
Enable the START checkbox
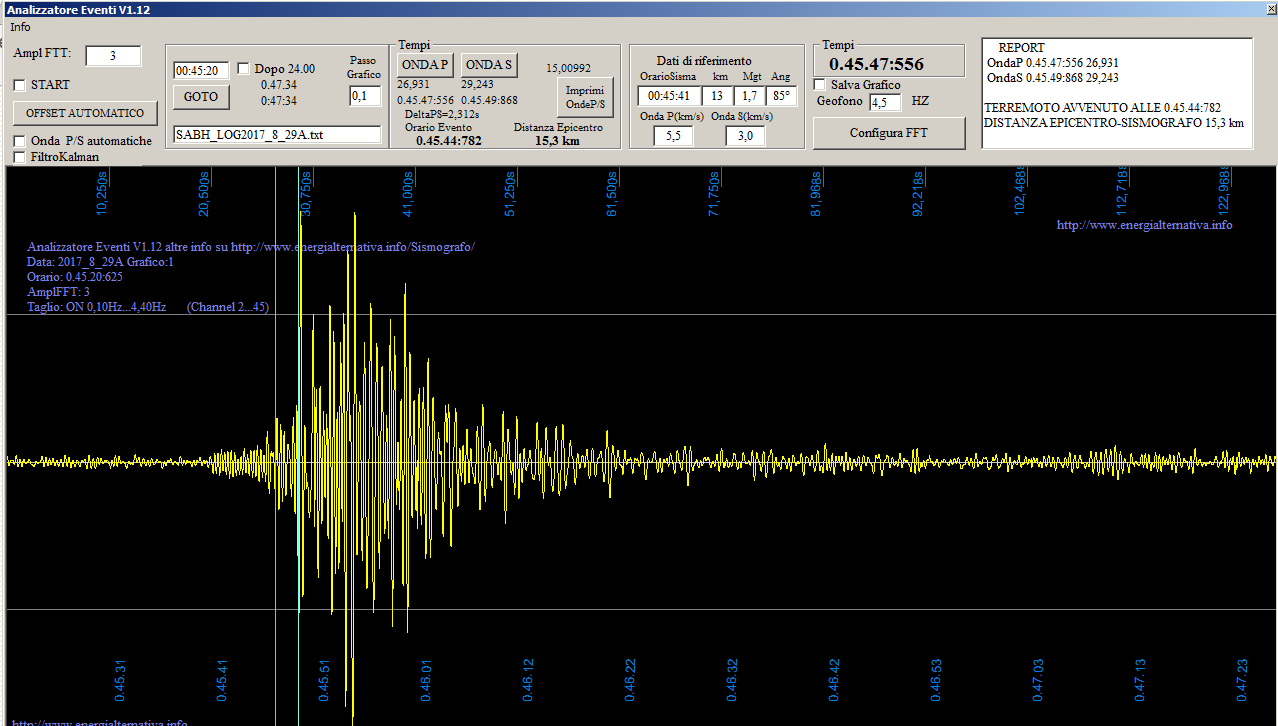point(20,85)
